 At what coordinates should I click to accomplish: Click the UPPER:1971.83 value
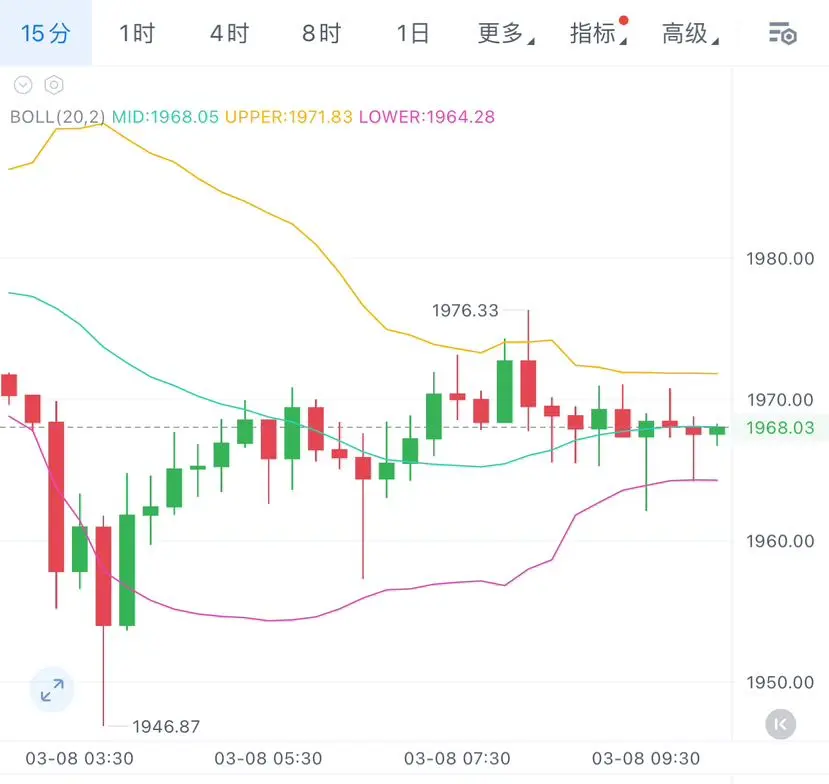point(288,117)
